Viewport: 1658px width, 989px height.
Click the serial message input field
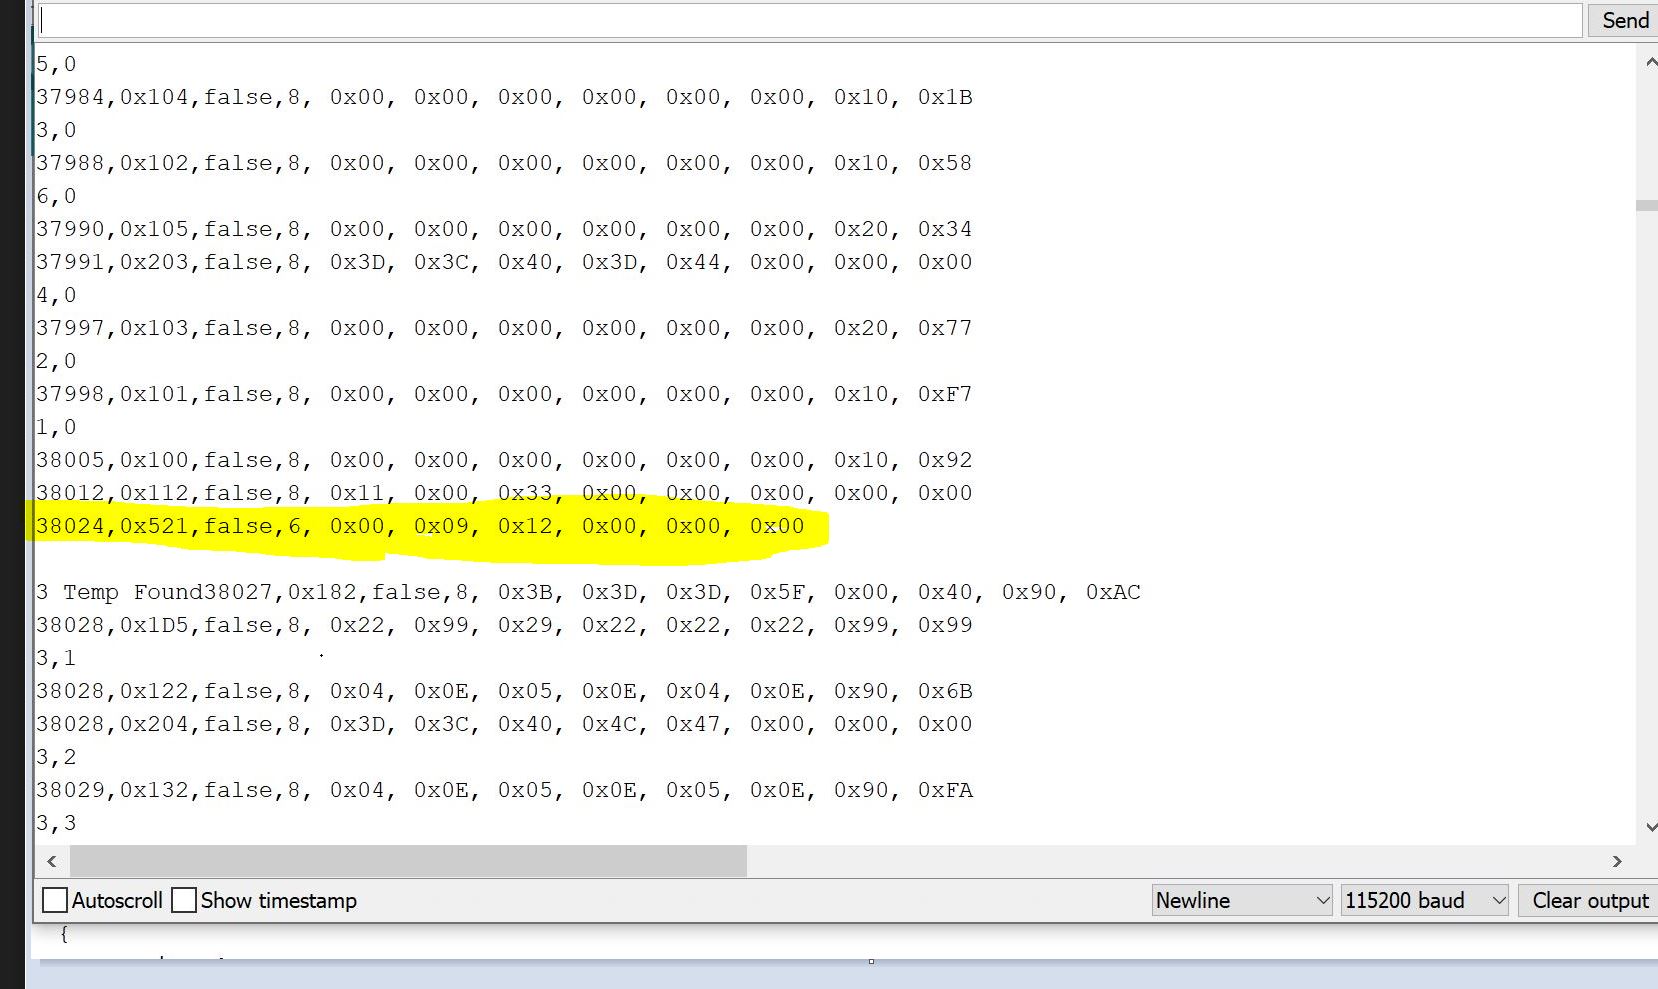[810, 21]
